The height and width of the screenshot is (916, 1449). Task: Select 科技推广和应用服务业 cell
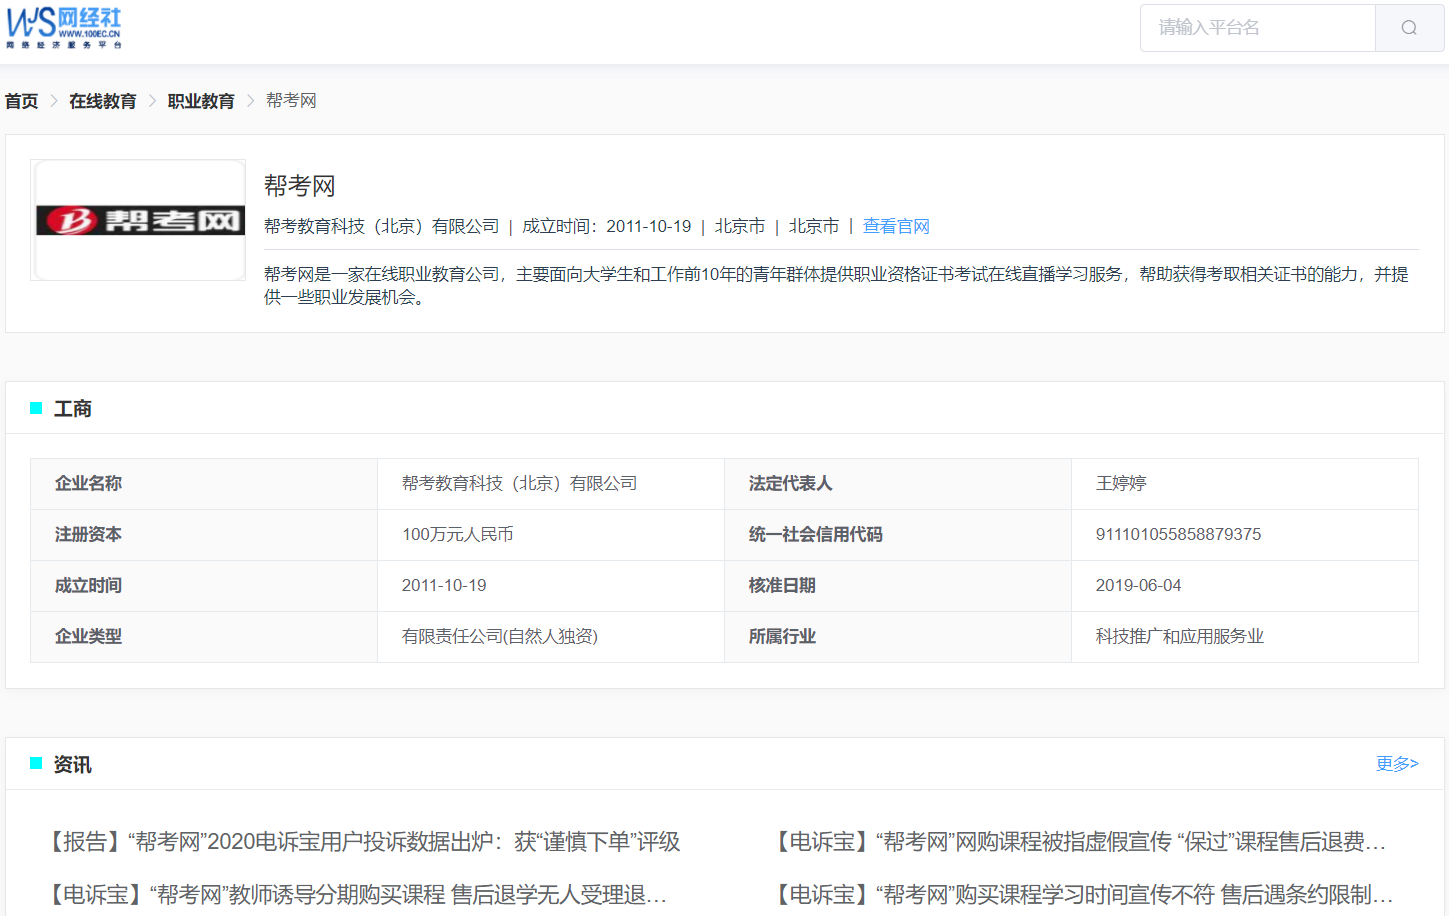tap(1245, 637)
